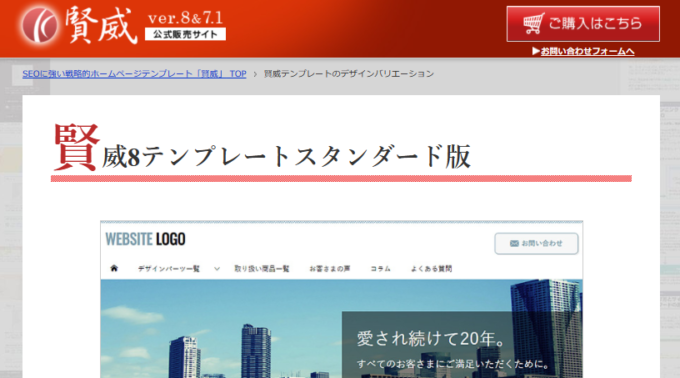This screenshot has width=680, height=378.
Task: Click the 公式販売サイト badge in header
Action: pos(185,34)
